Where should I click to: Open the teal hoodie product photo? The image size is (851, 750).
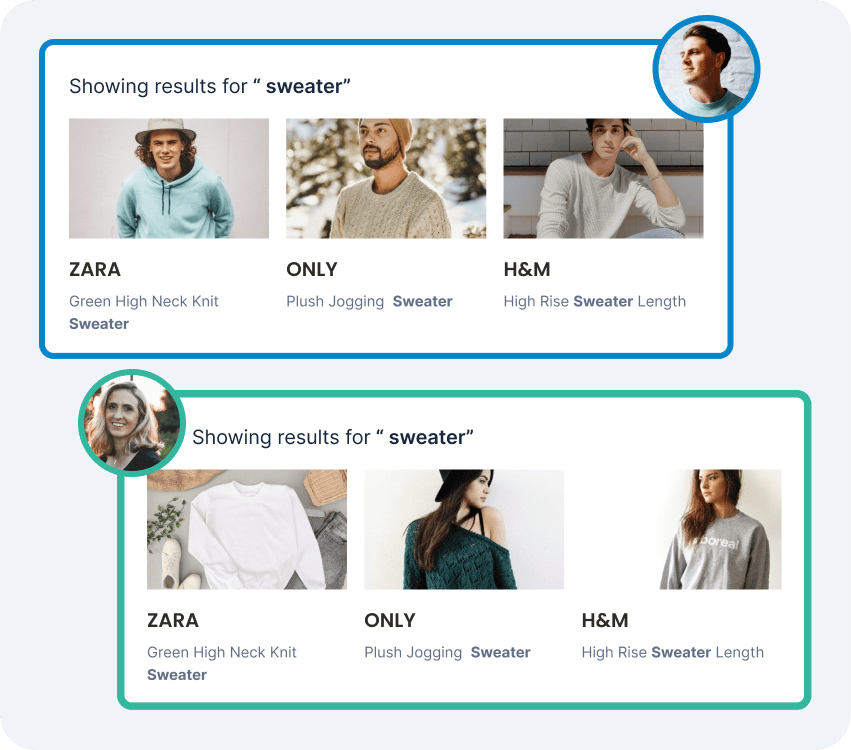(x=169, y=179)
